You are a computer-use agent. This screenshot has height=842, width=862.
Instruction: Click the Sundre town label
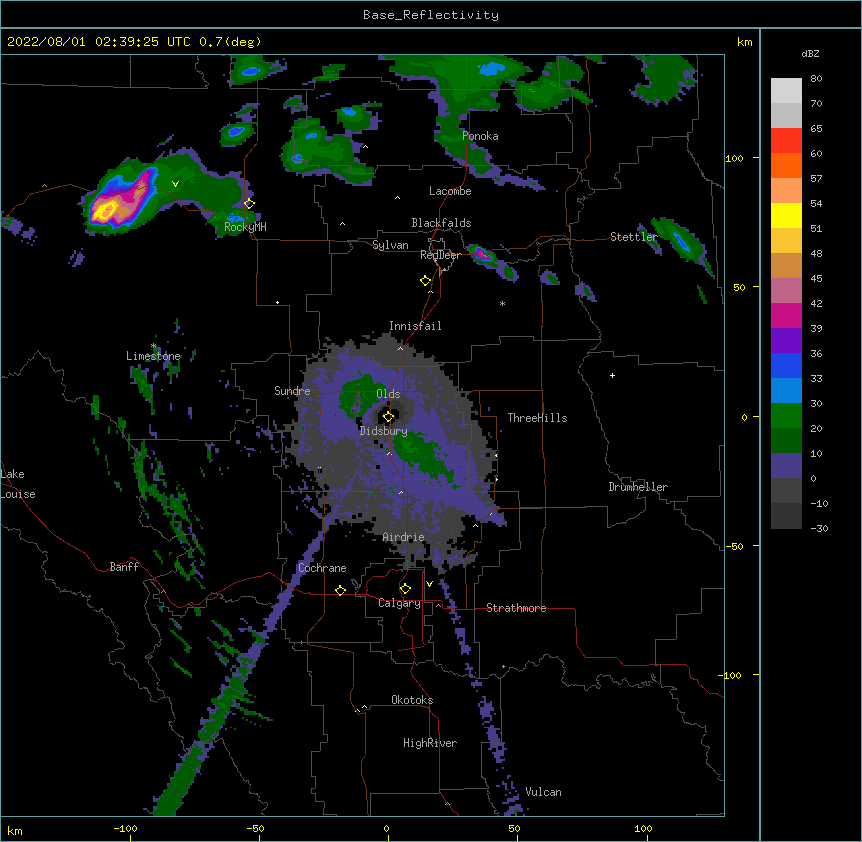[292, 391]
